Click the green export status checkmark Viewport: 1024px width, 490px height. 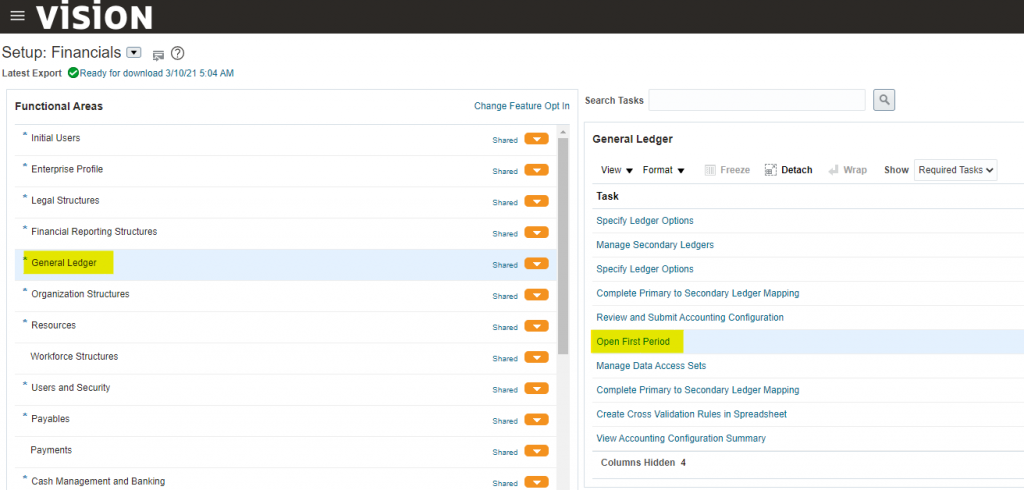coord(73,73)
